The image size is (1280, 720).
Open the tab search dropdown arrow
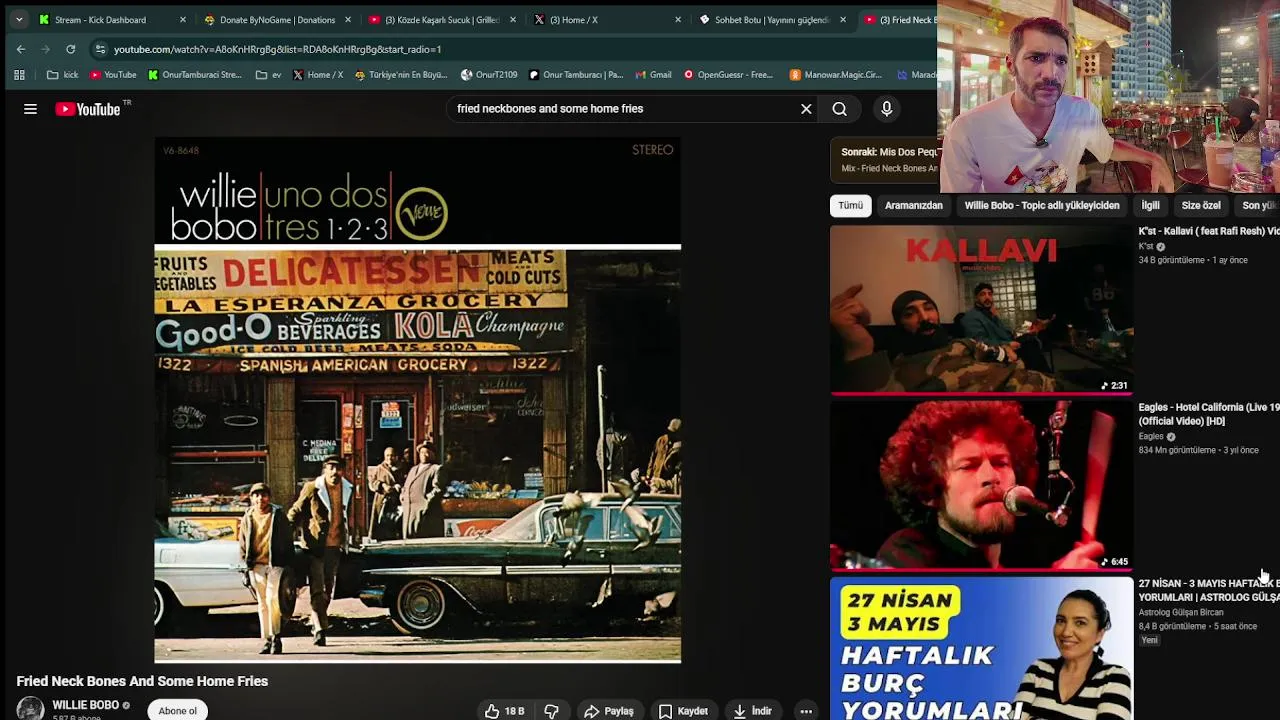[x=18, y=19]
